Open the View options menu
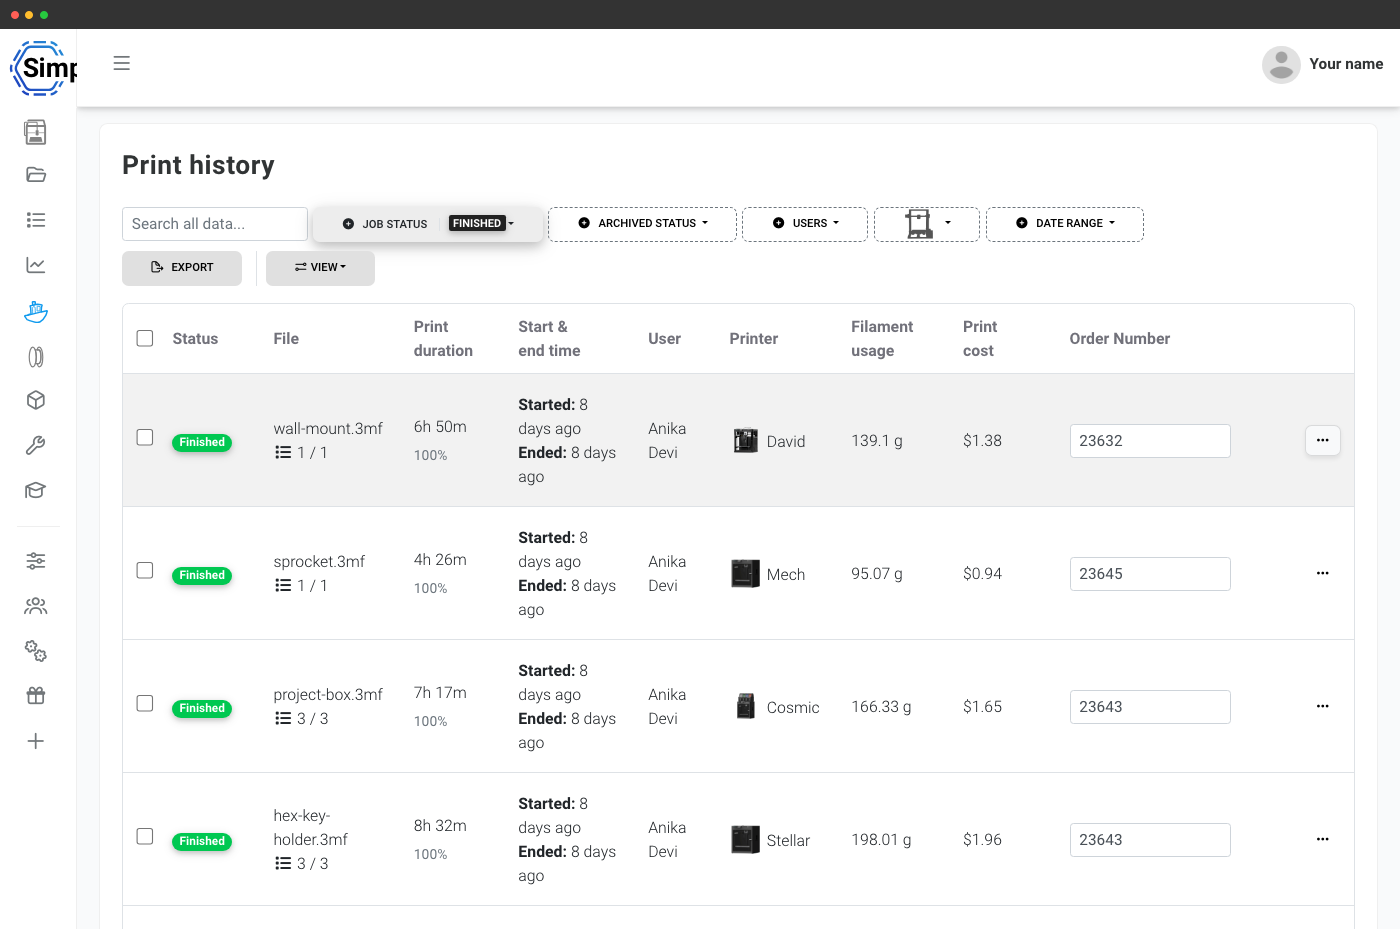 (x=320, y=268)
